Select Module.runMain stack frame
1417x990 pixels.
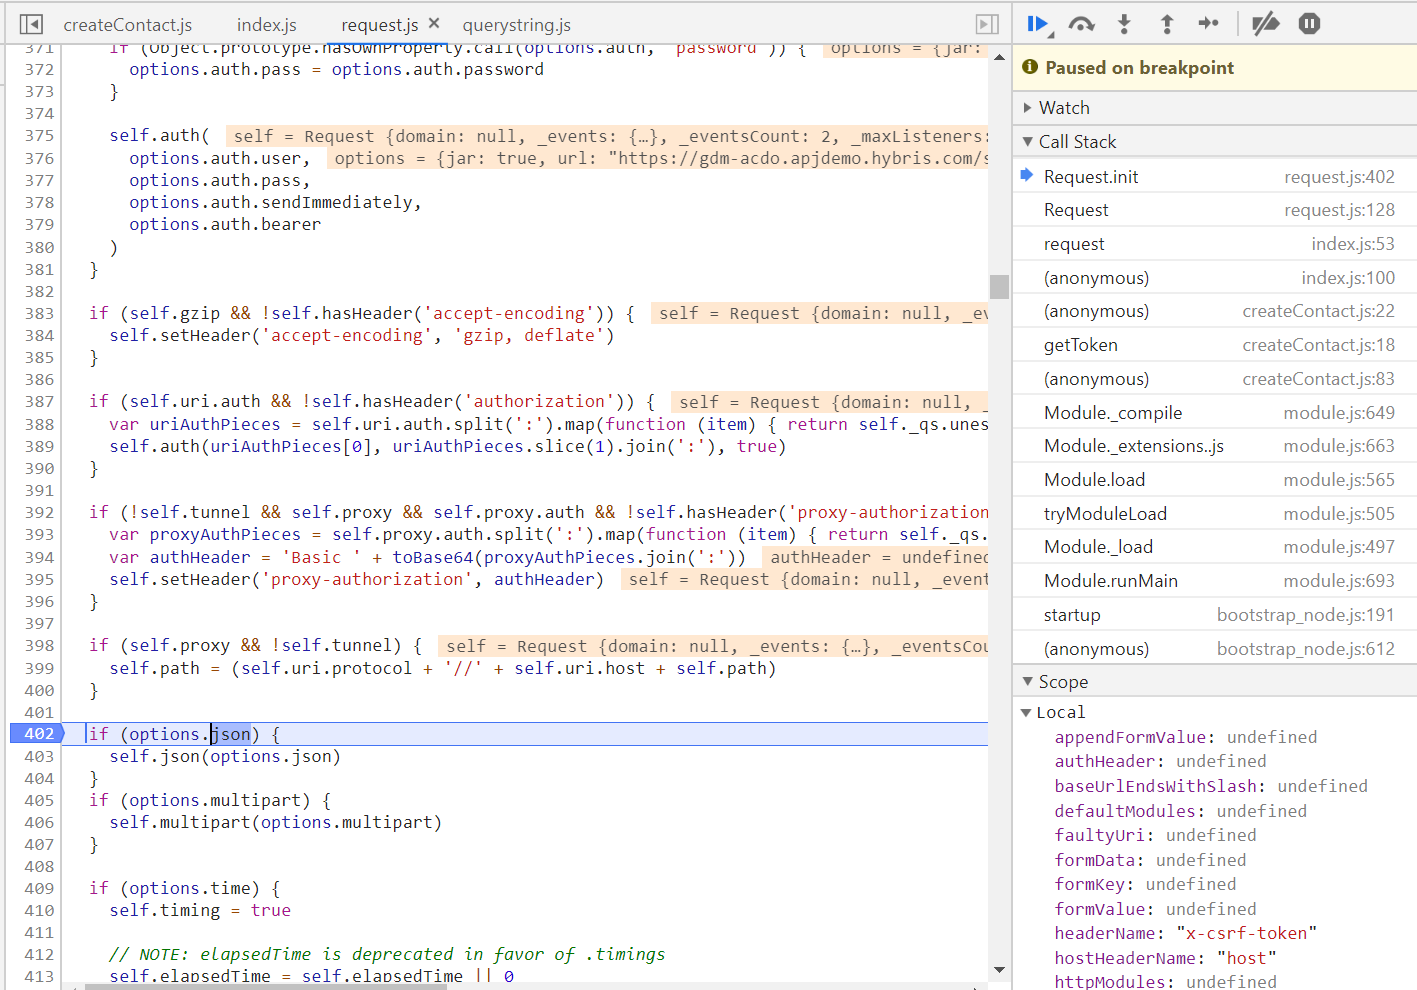pos(1214,581)
